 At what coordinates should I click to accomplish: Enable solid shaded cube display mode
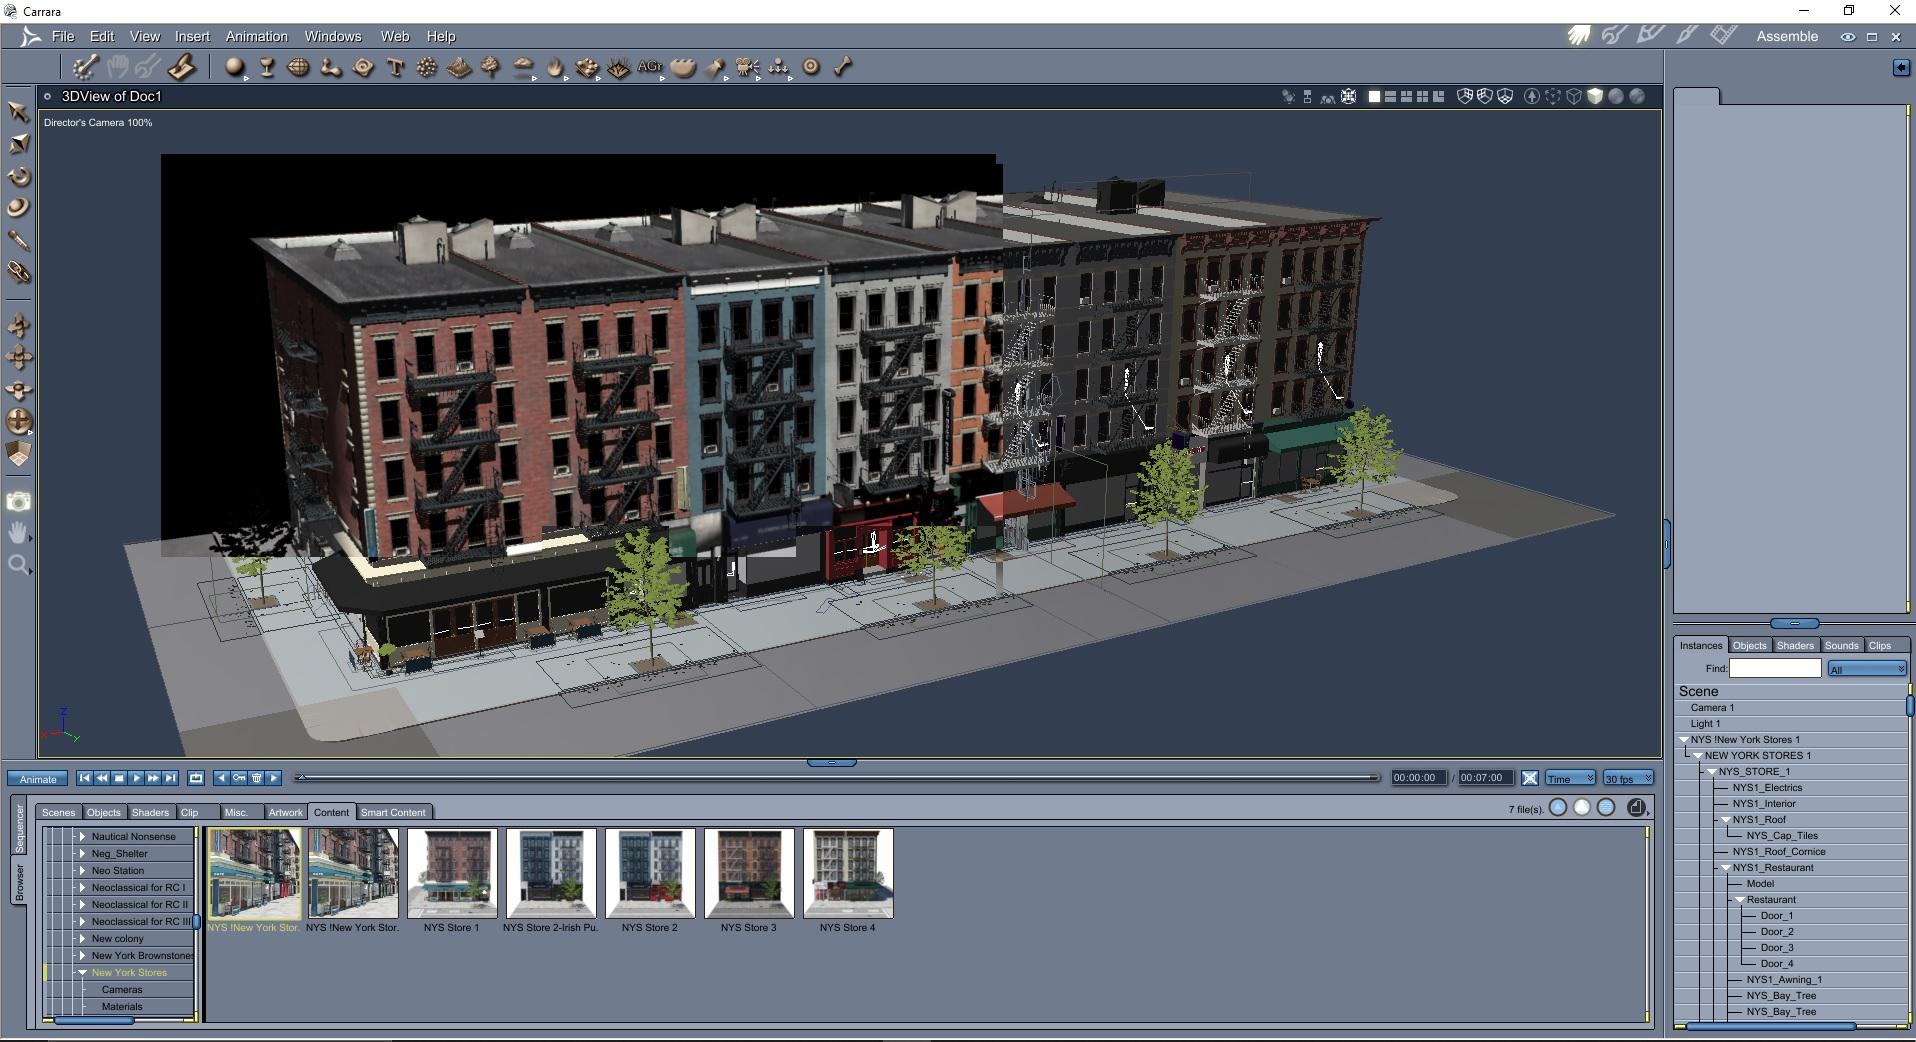coord(1595,97)
